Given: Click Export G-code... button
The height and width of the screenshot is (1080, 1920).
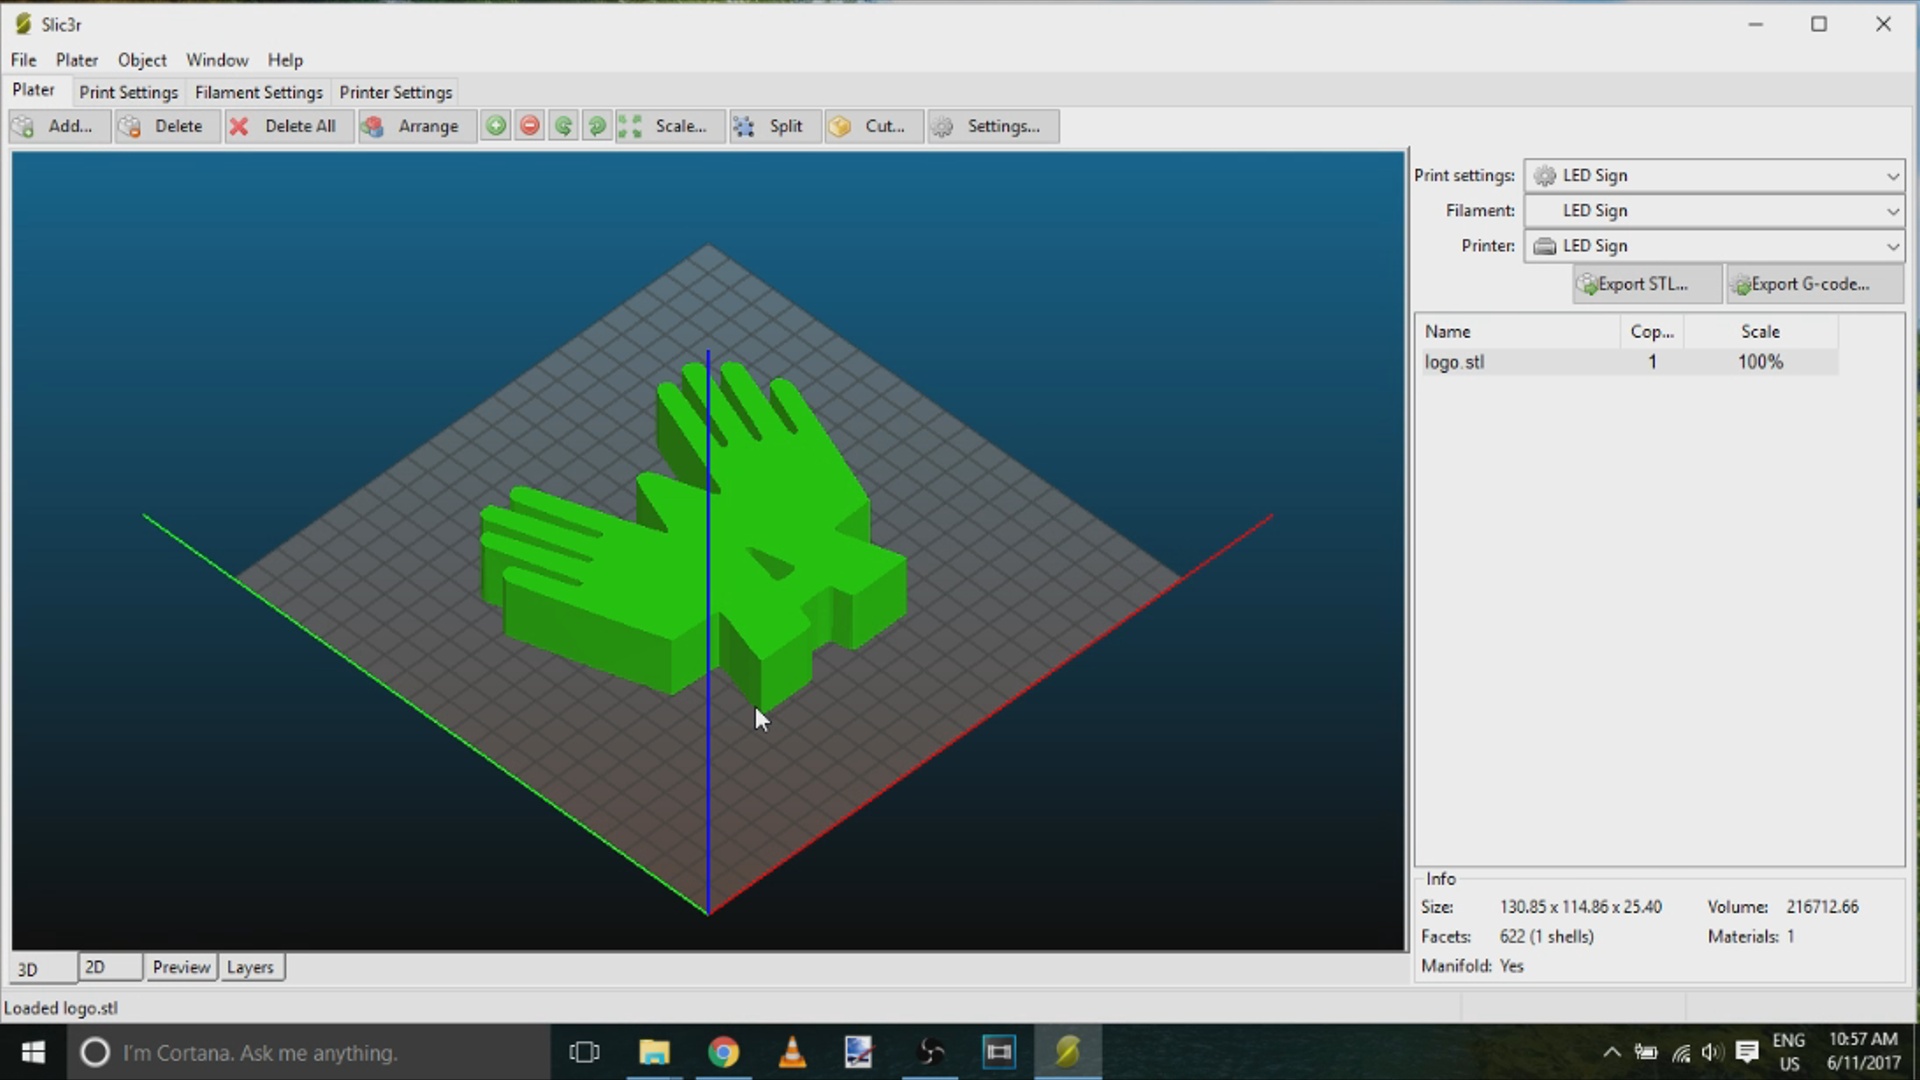Looking at the screenshot, I should click(1812, 284).
